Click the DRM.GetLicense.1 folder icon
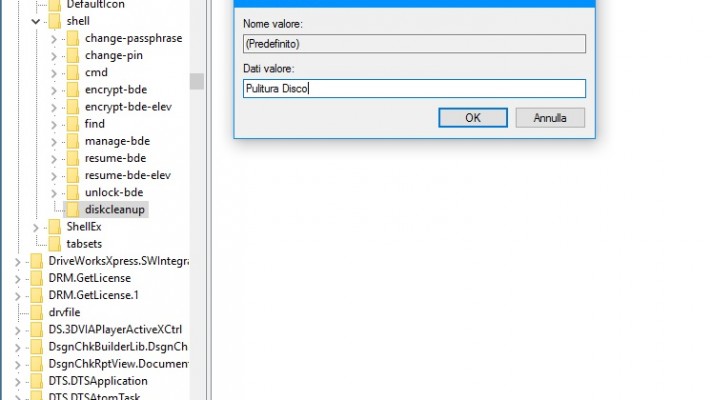Viewport: 712px width, 400px height. click(36, 295)
